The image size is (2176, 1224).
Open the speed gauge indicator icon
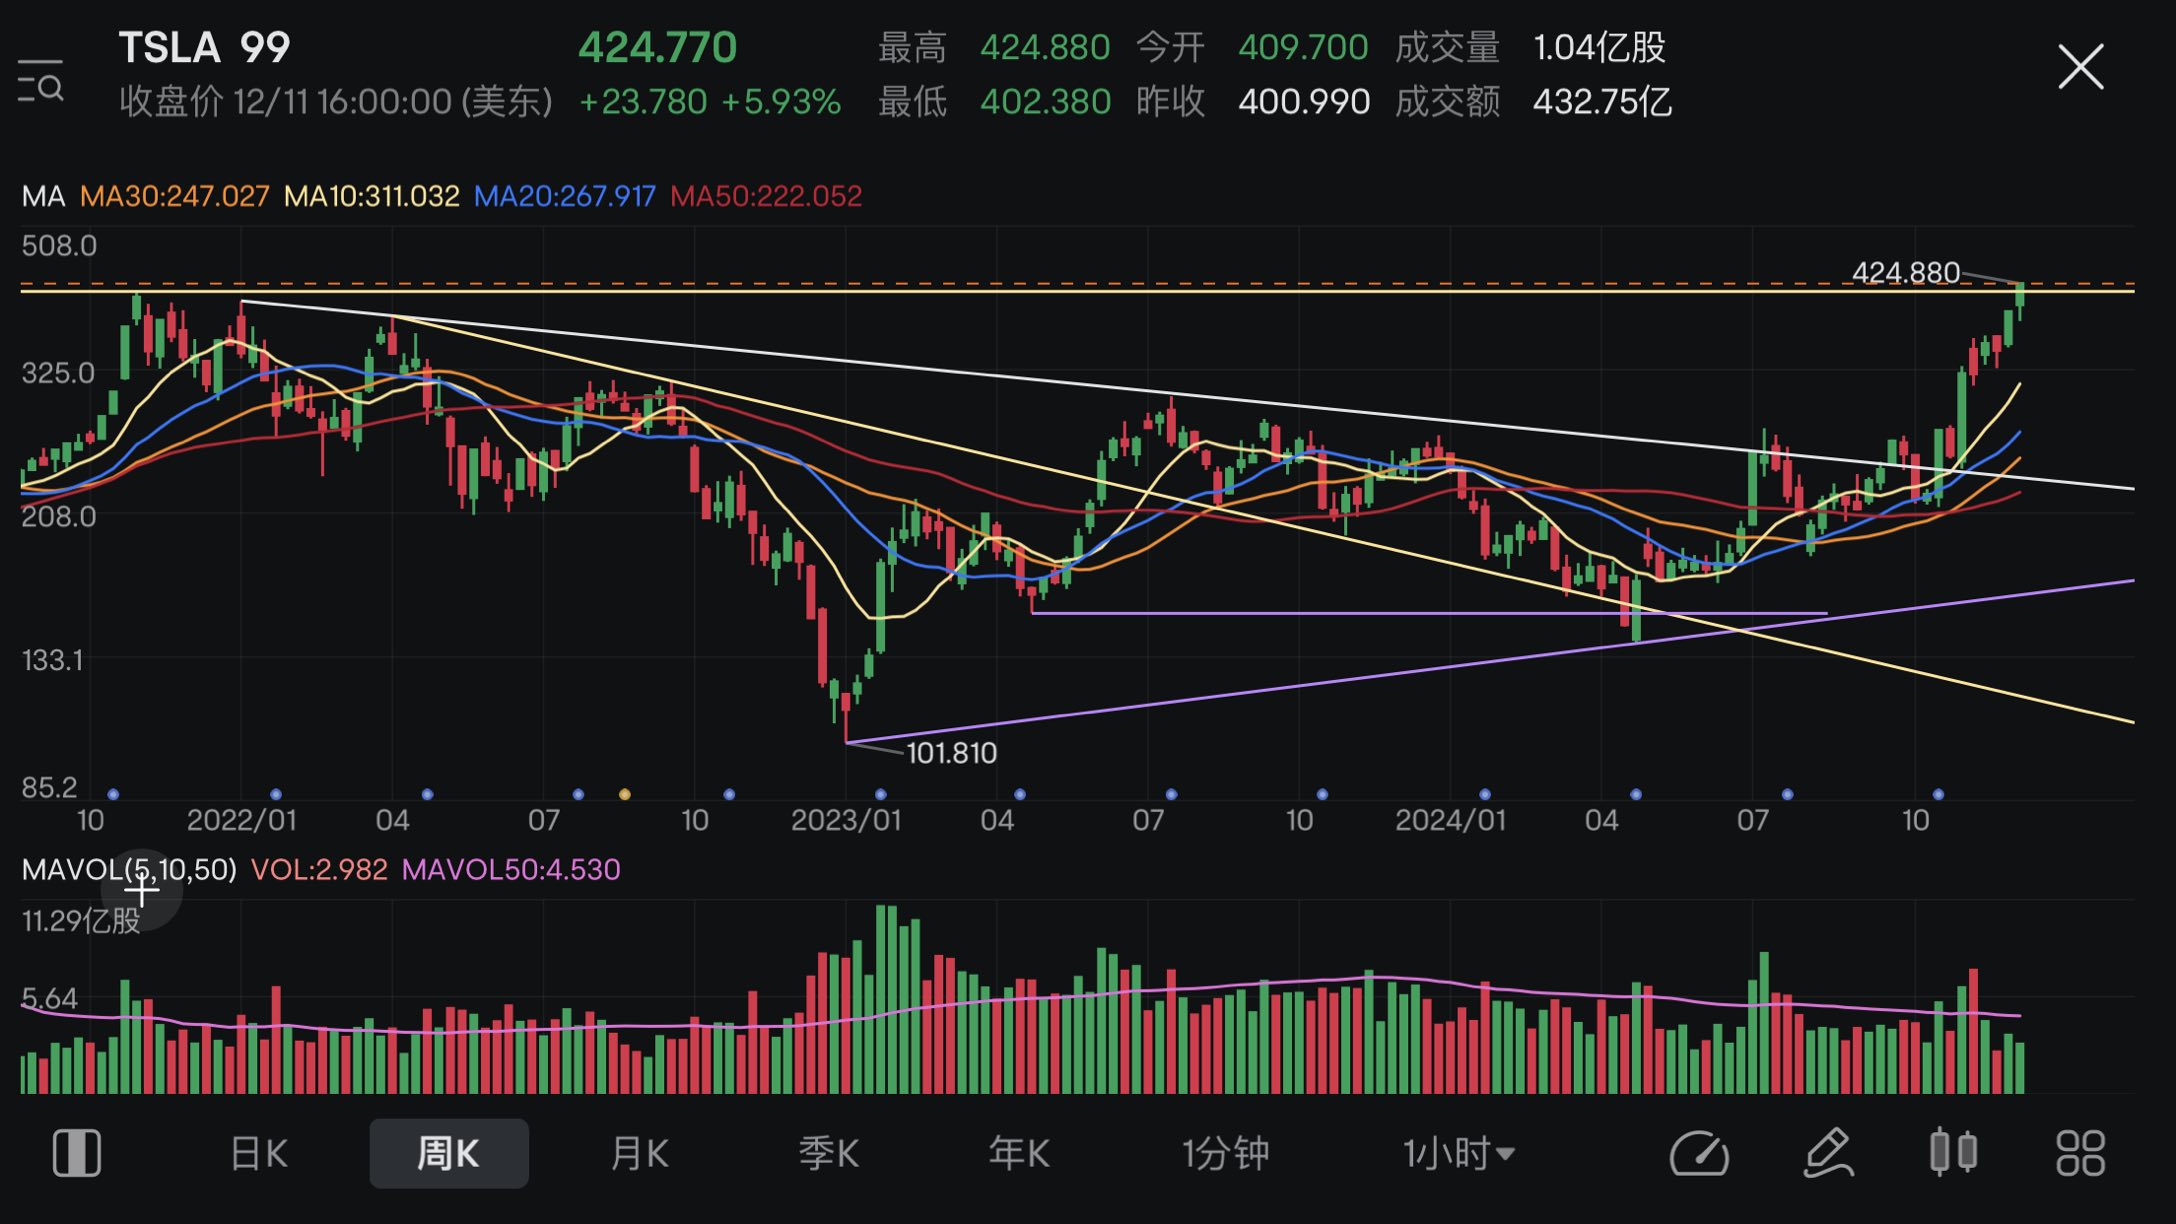1699,1153
